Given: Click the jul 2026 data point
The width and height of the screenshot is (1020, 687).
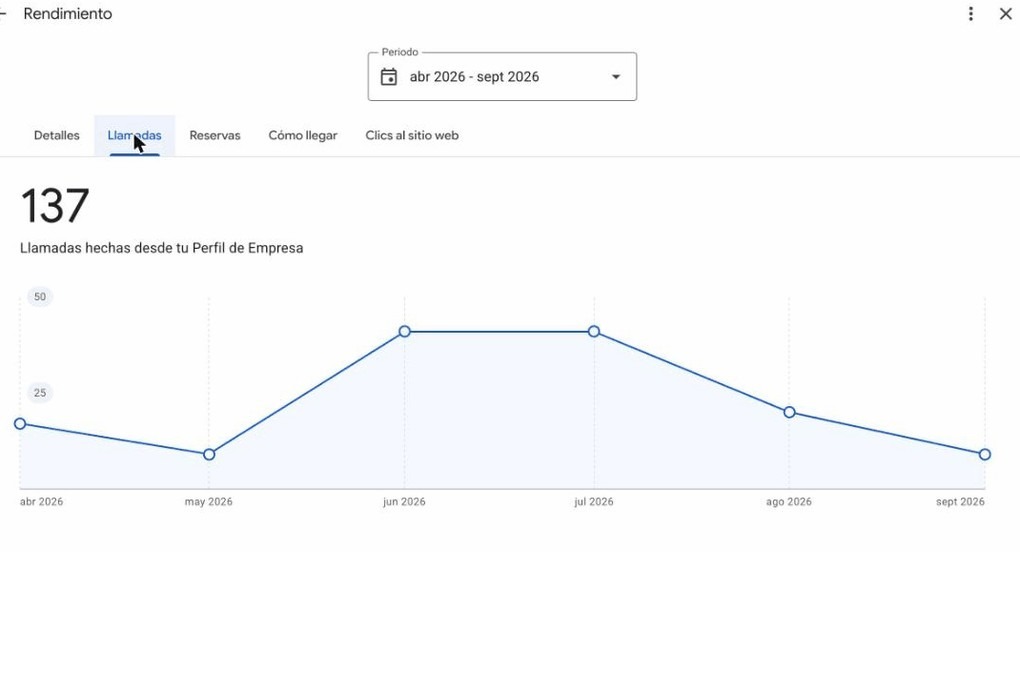Looking at the screenshot, I should point(594,331).
